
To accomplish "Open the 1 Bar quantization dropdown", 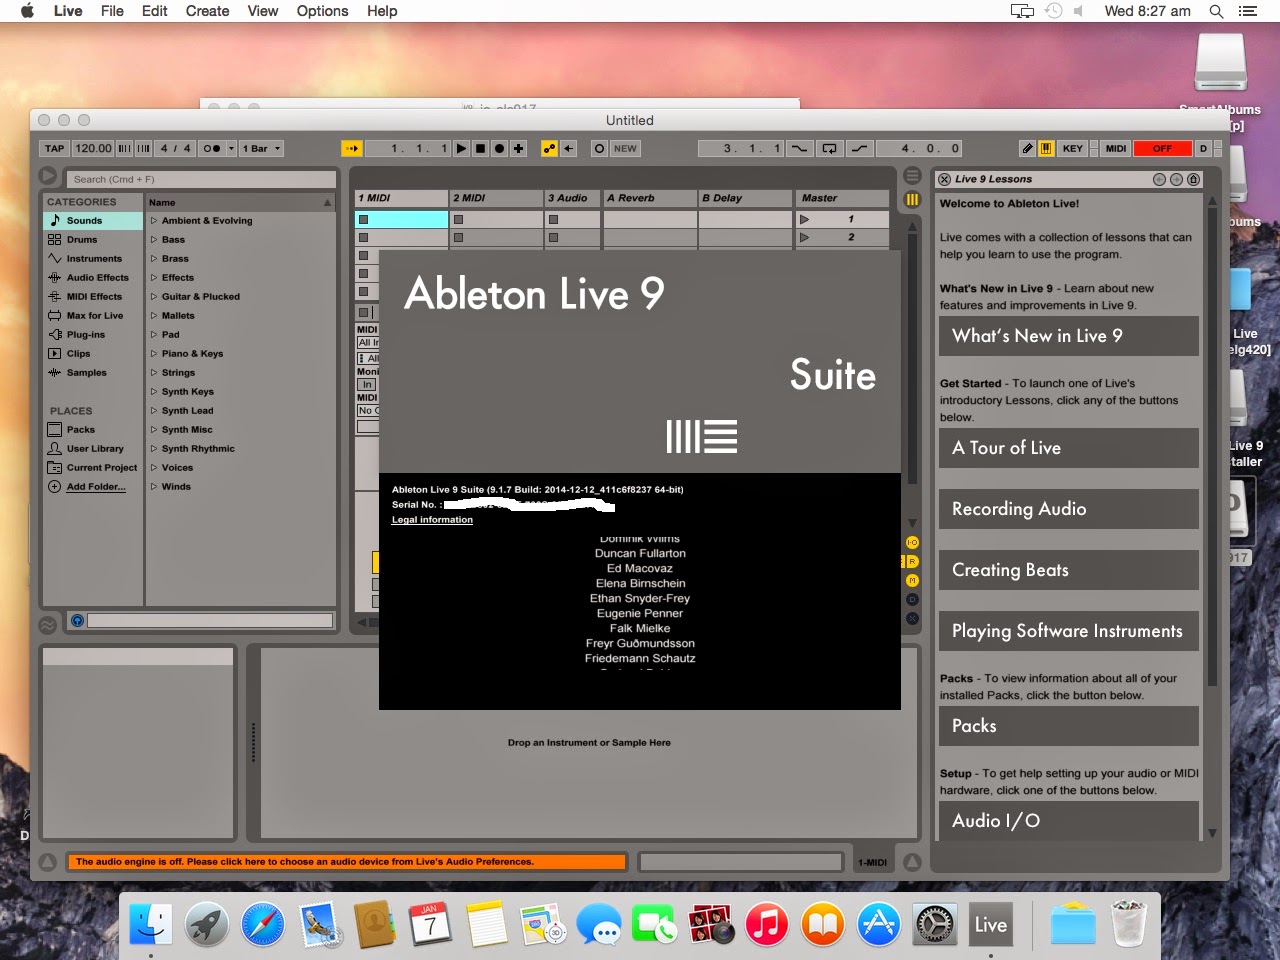I will point(261,148).
